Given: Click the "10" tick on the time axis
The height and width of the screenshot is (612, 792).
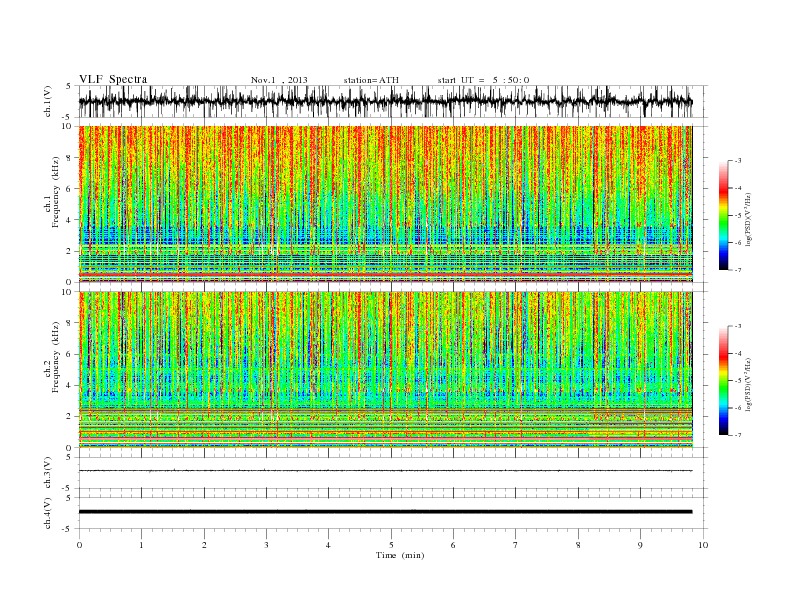Looking at the screenshot, I should (703, 545).
